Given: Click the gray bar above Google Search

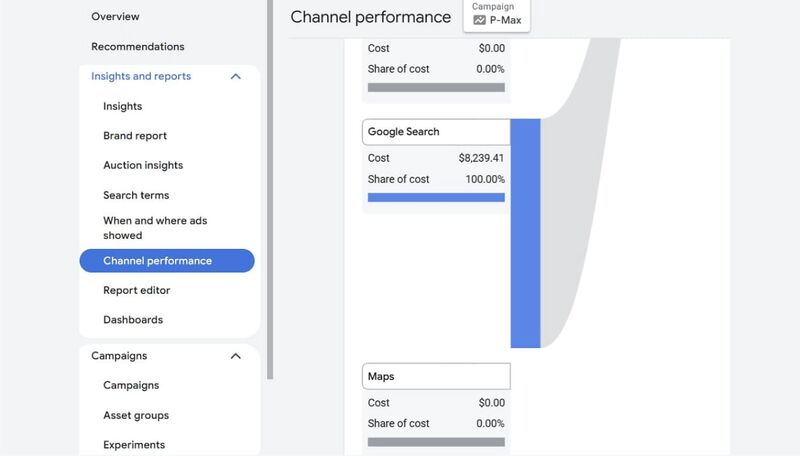Looking at the screenshot, I should pos(436,88).
